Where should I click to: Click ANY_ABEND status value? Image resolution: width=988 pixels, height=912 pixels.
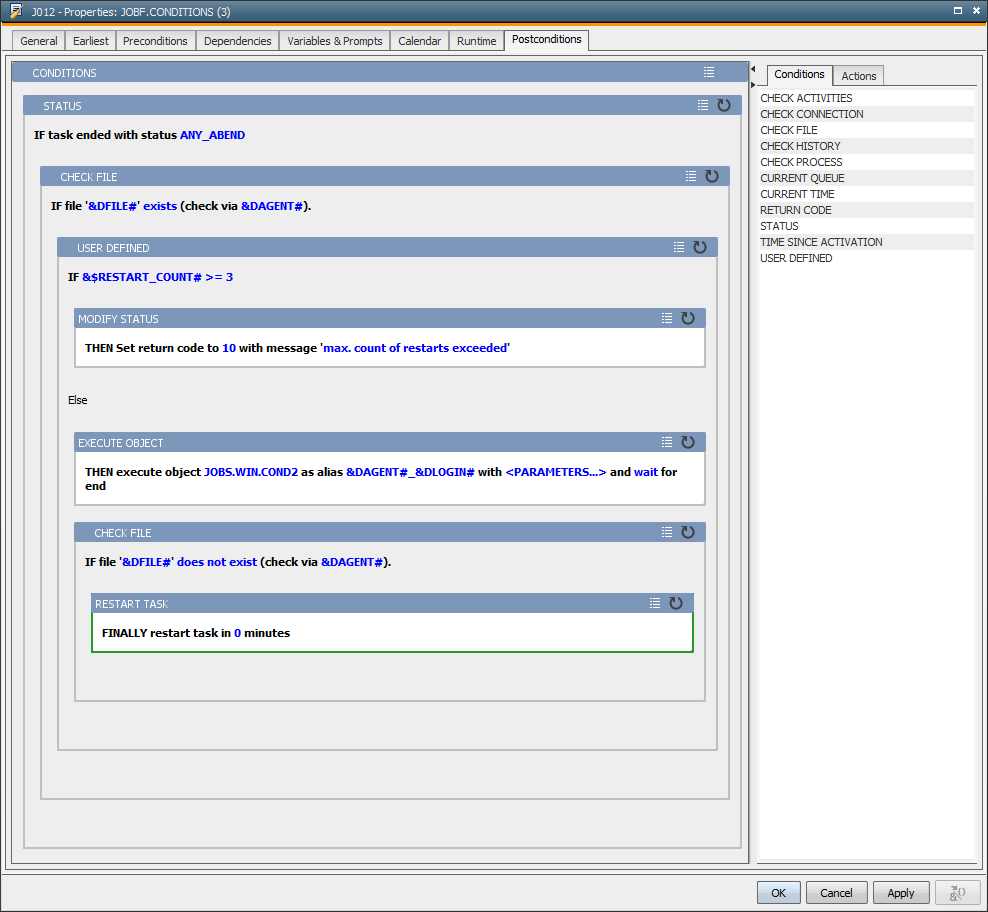(212, 135)
